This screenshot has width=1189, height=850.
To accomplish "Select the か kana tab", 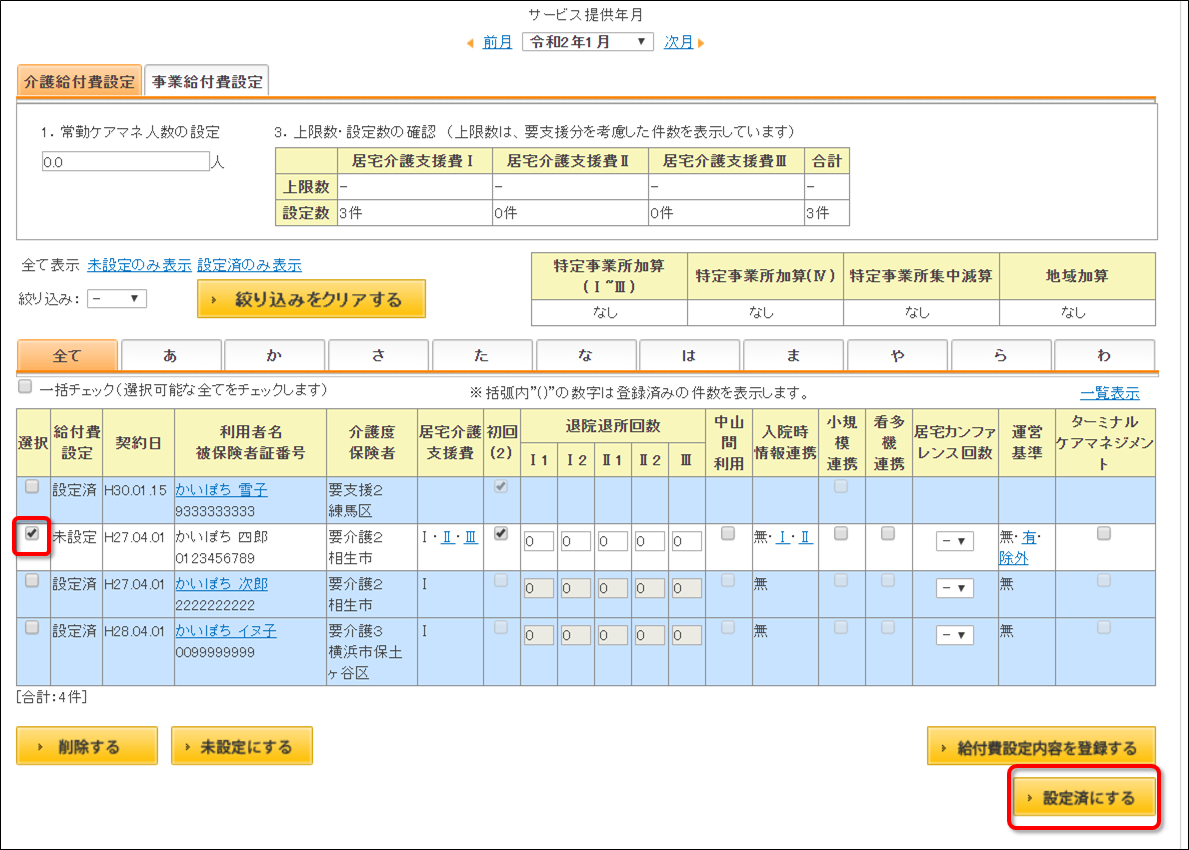I will [275, 356].
